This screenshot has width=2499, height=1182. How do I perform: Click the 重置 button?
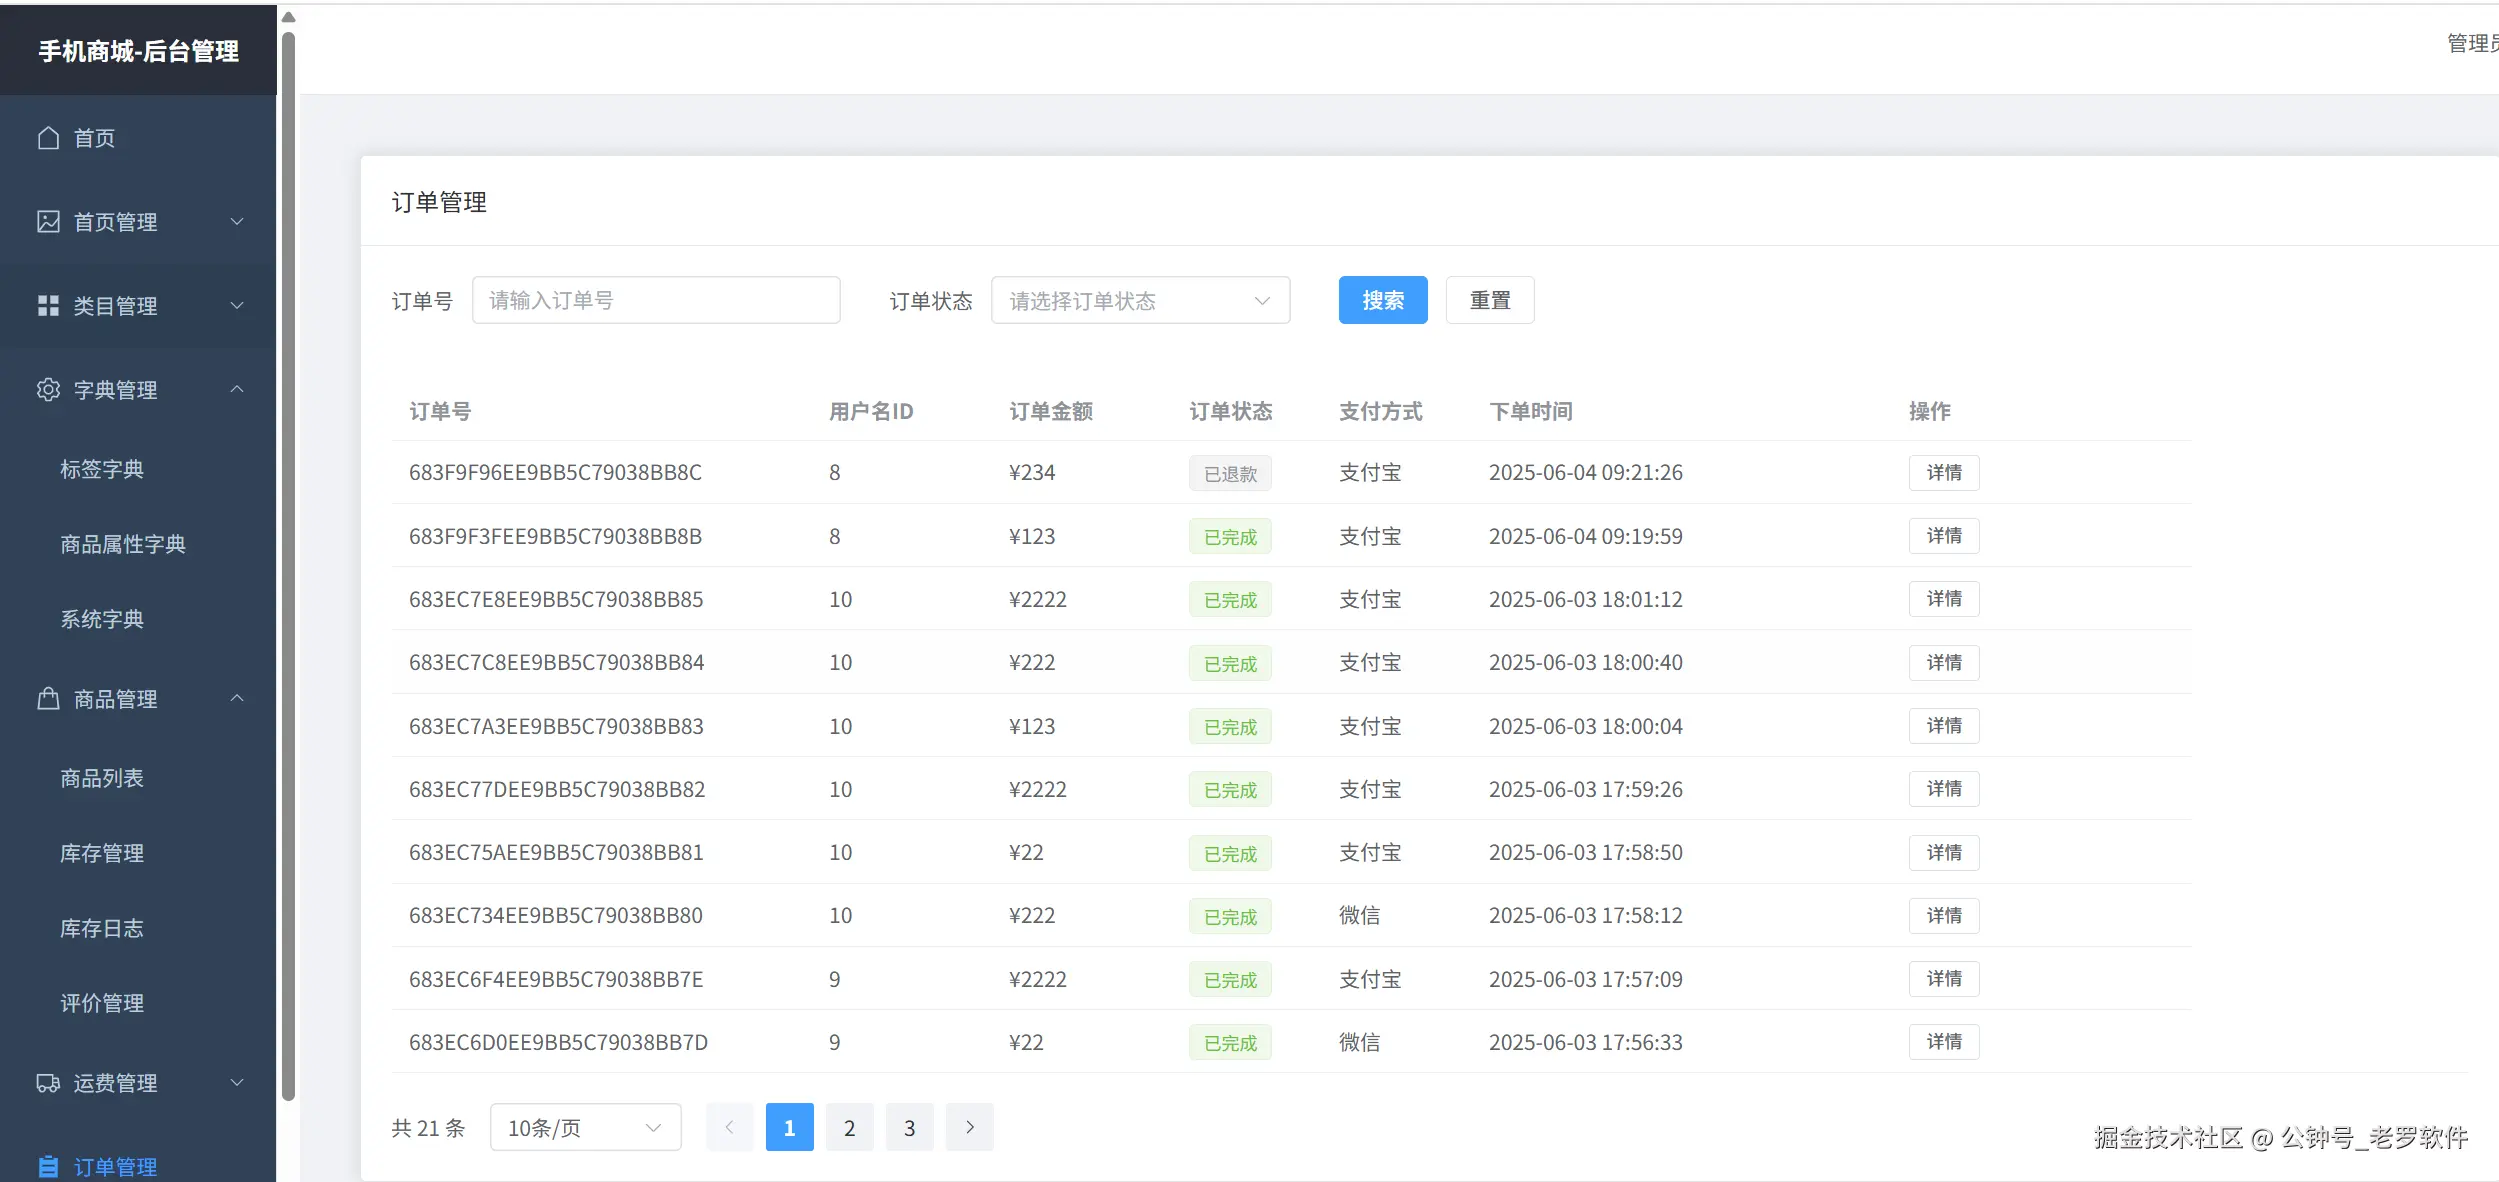tap(1489, 301)
